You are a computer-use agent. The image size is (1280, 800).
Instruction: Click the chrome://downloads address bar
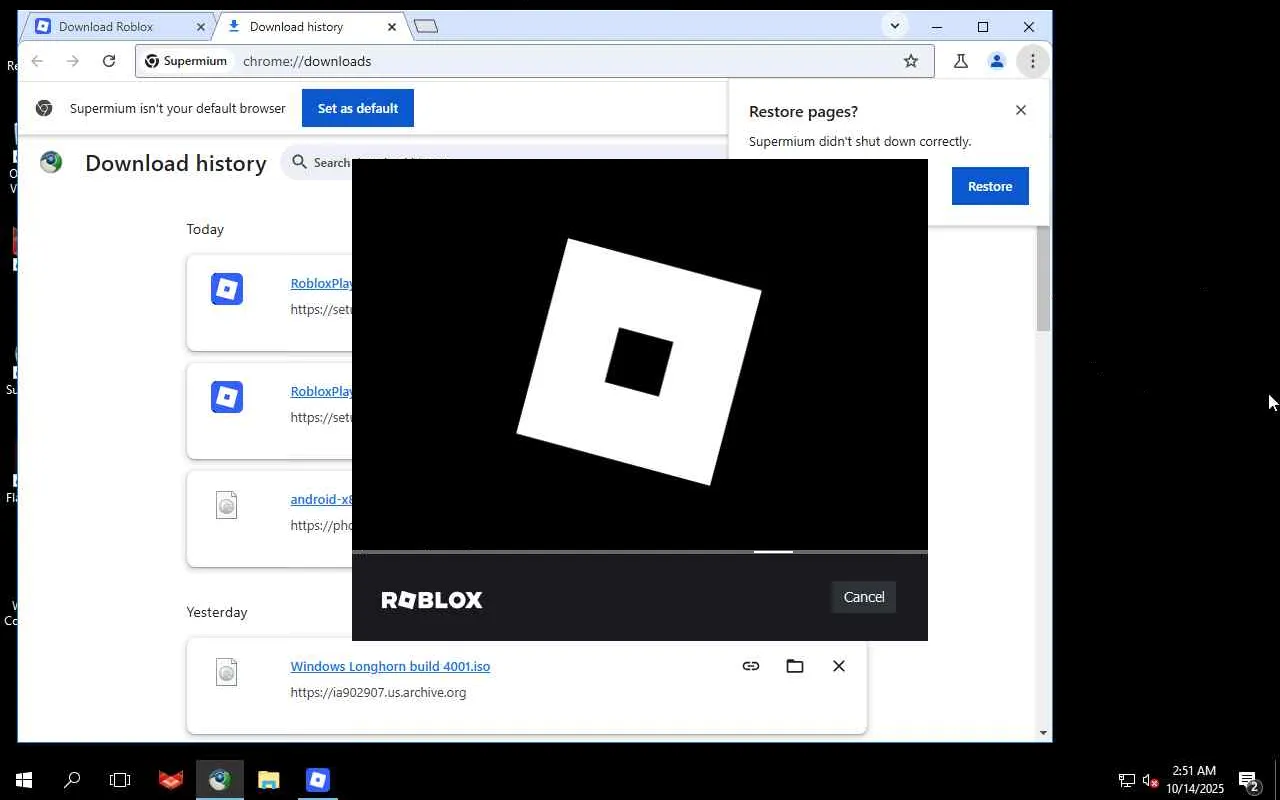click(x=535, y=61)
